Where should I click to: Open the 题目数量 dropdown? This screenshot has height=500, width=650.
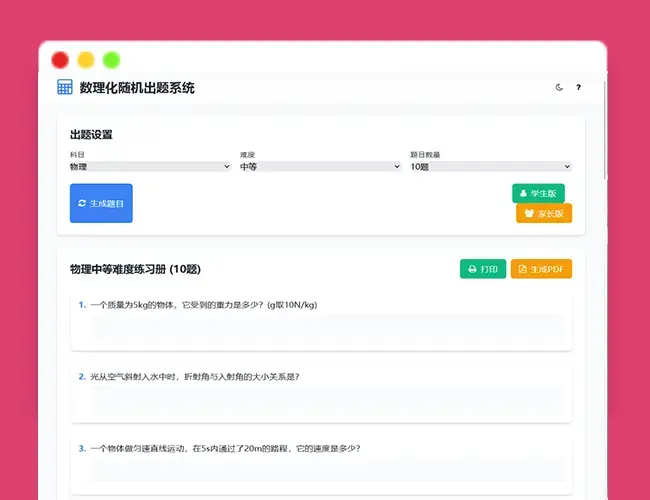coord(491,167)
